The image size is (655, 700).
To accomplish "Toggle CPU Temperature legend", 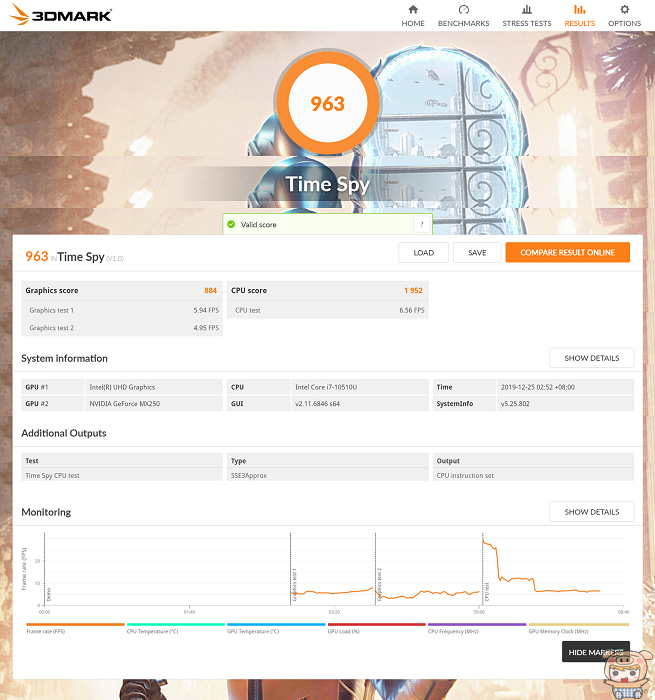I will (175, 629).
